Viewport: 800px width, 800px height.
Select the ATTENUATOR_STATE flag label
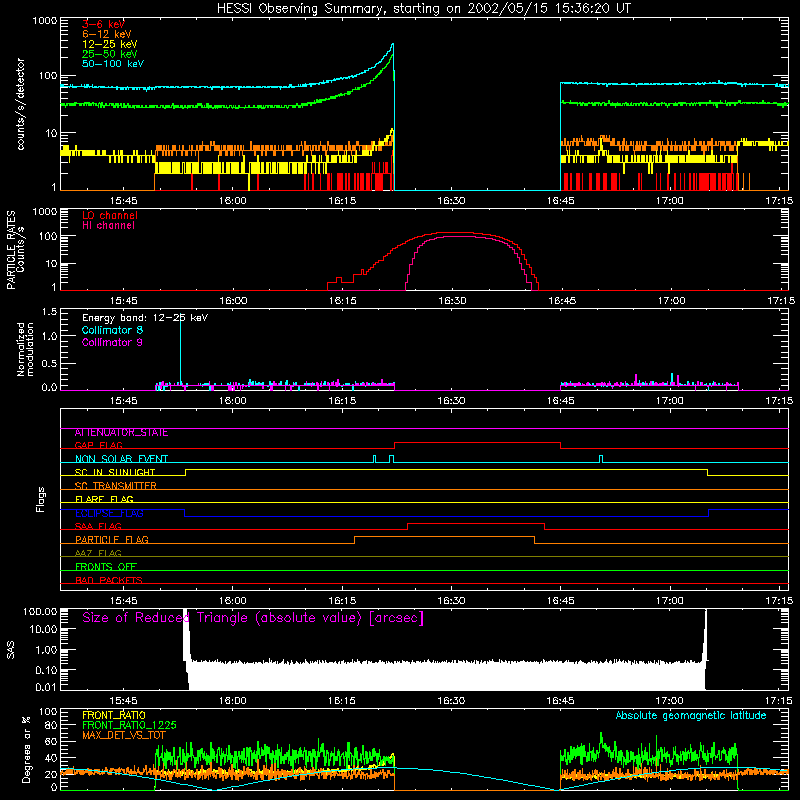(x=121, y=433)
